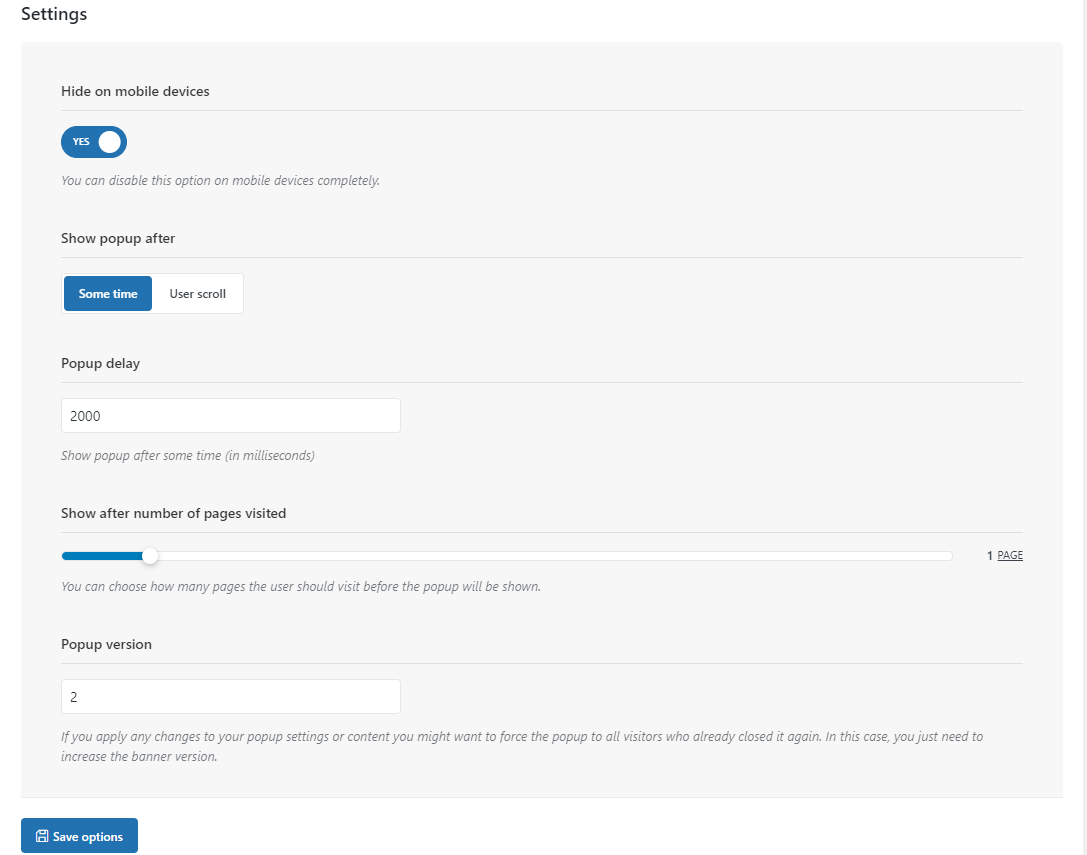Image resolution: width=1087 pixels, height=855 pixels.
Task: Click 'Show after number of pages visited' label
Action: tap(173, 513)
